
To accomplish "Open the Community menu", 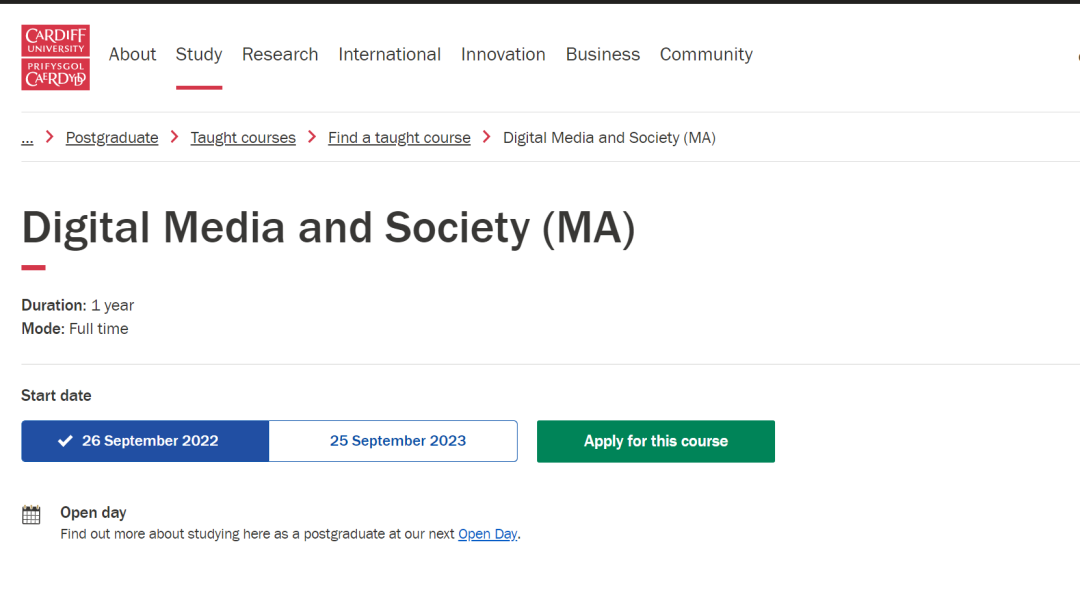I will click(706, 55).
